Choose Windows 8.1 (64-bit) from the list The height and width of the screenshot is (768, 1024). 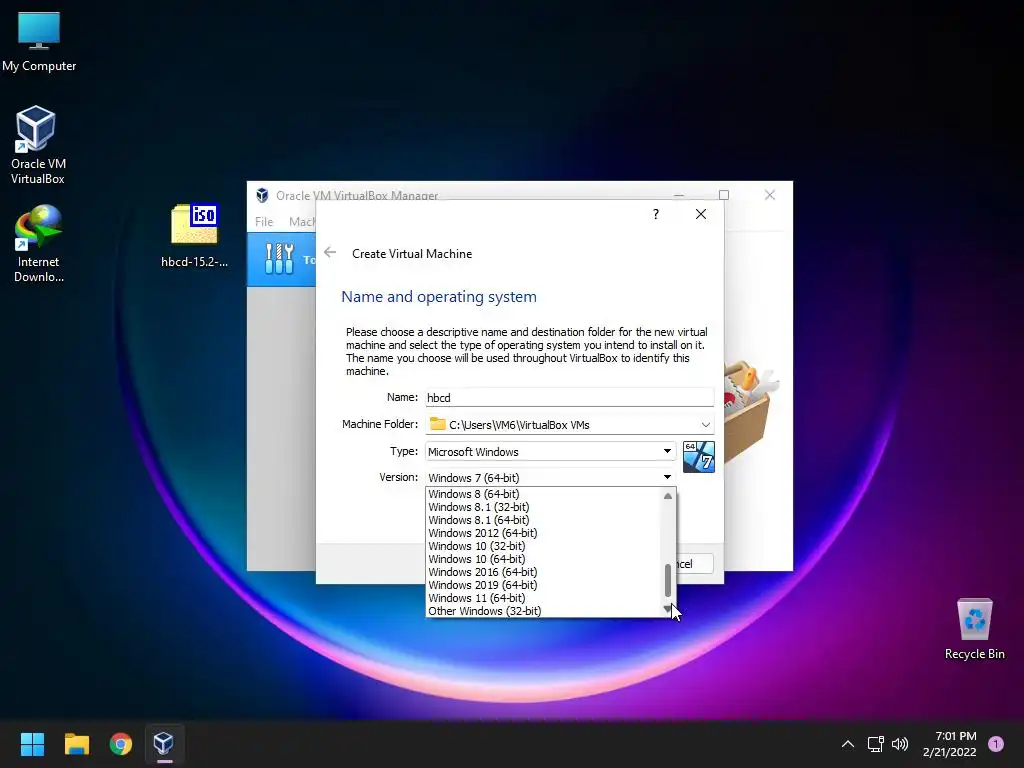click(x=543, y=520)
